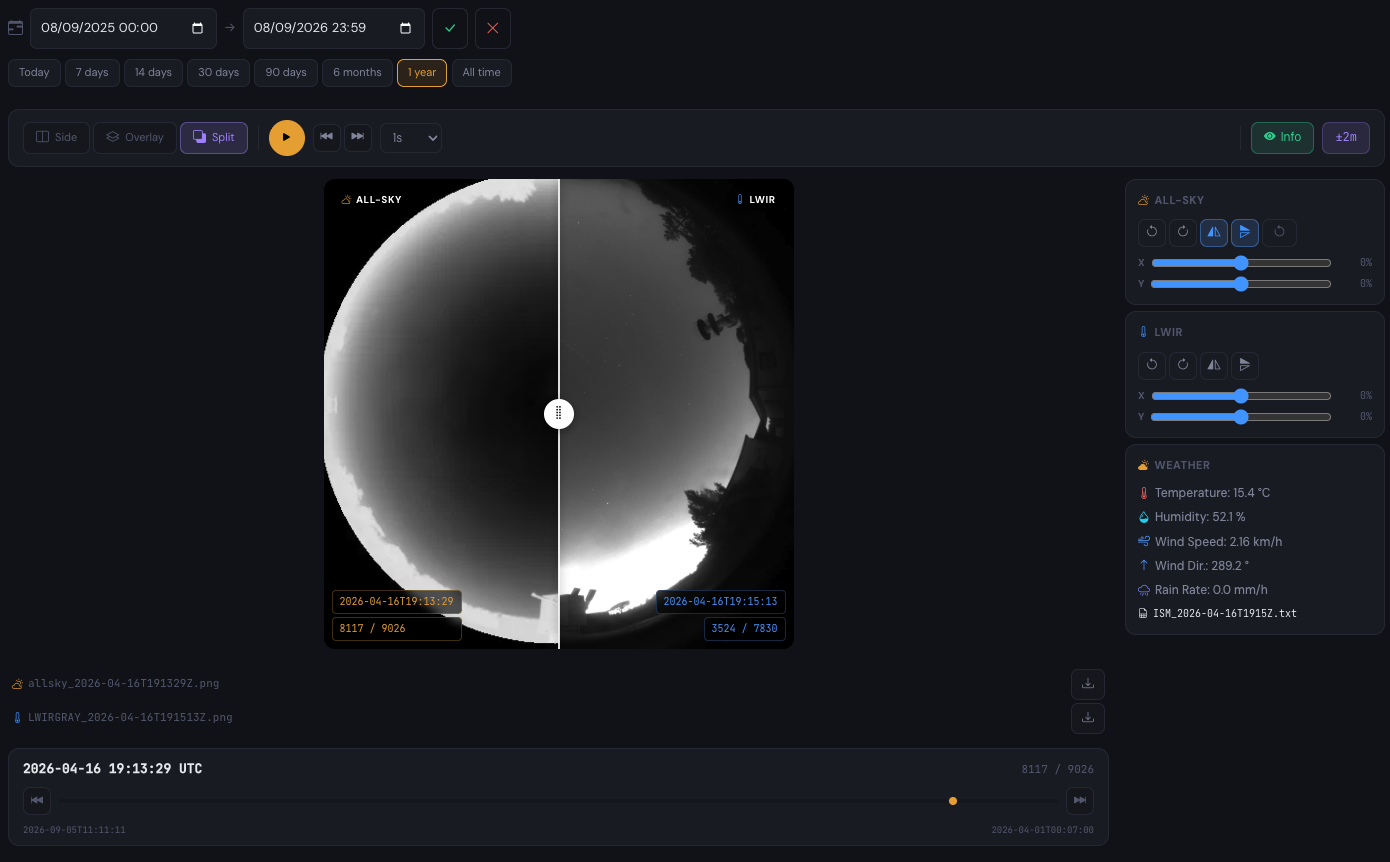Click the LWIRGRAY_2026-04-16T191513Z.png filename
This screenshot has height=862, width=1390.
[x=130, y=718]
